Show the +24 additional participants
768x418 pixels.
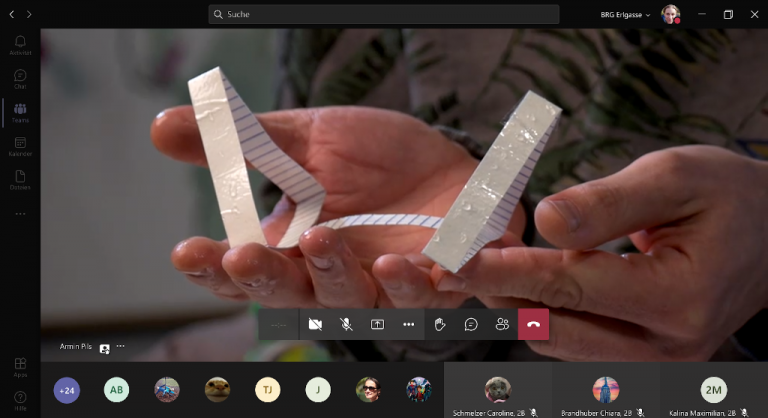pyautogui.click(x=67, y=390)
